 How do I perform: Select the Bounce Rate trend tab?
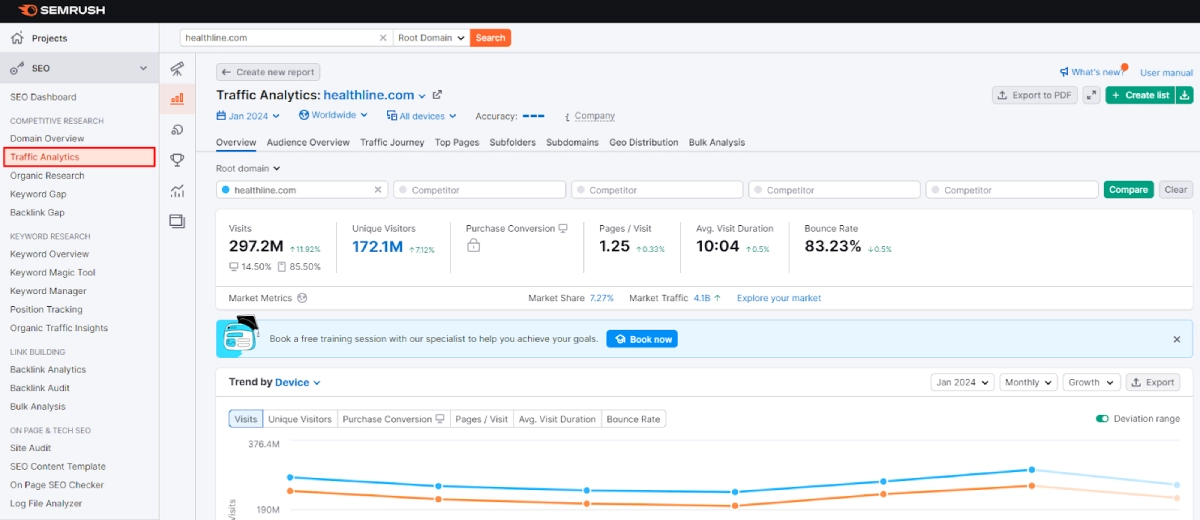click(x=633, y=419)
